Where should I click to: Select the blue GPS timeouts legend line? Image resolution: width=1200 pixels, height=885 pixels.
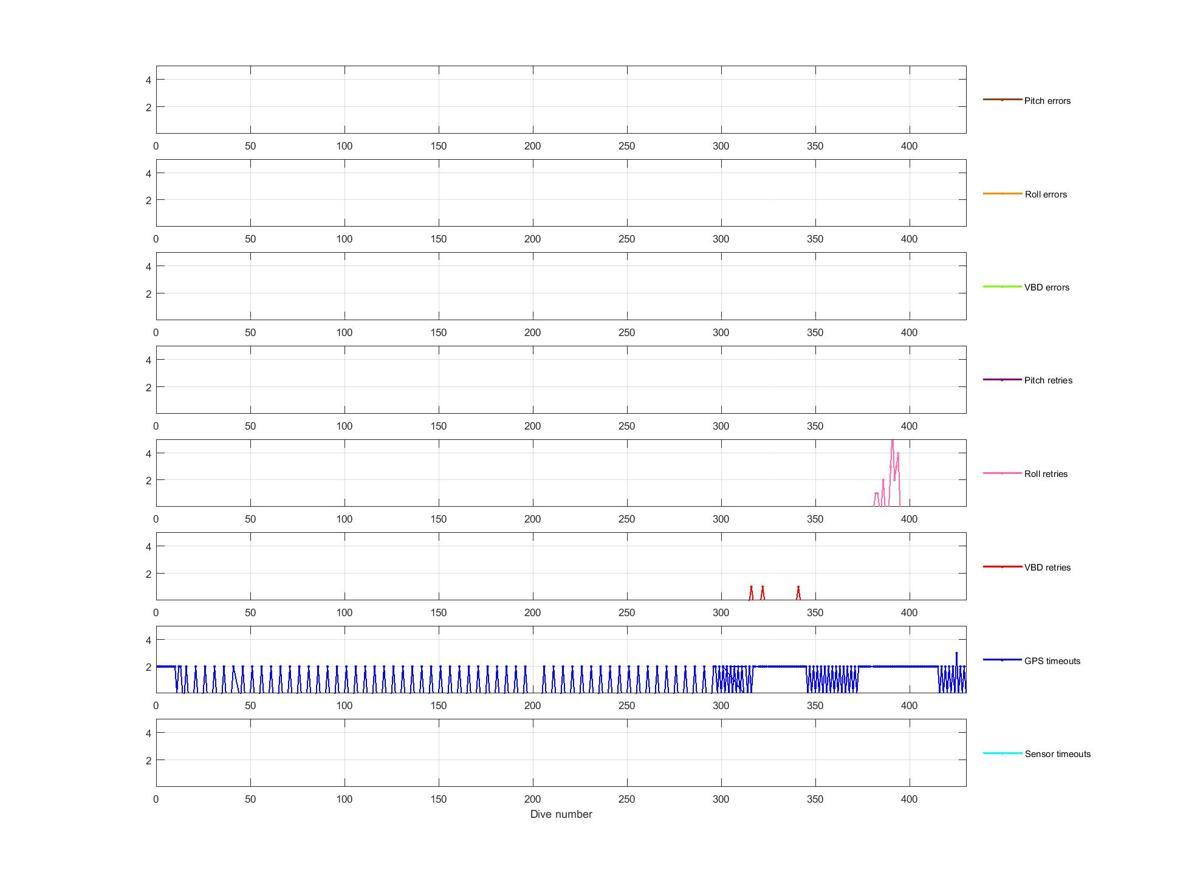(1002, 660)
